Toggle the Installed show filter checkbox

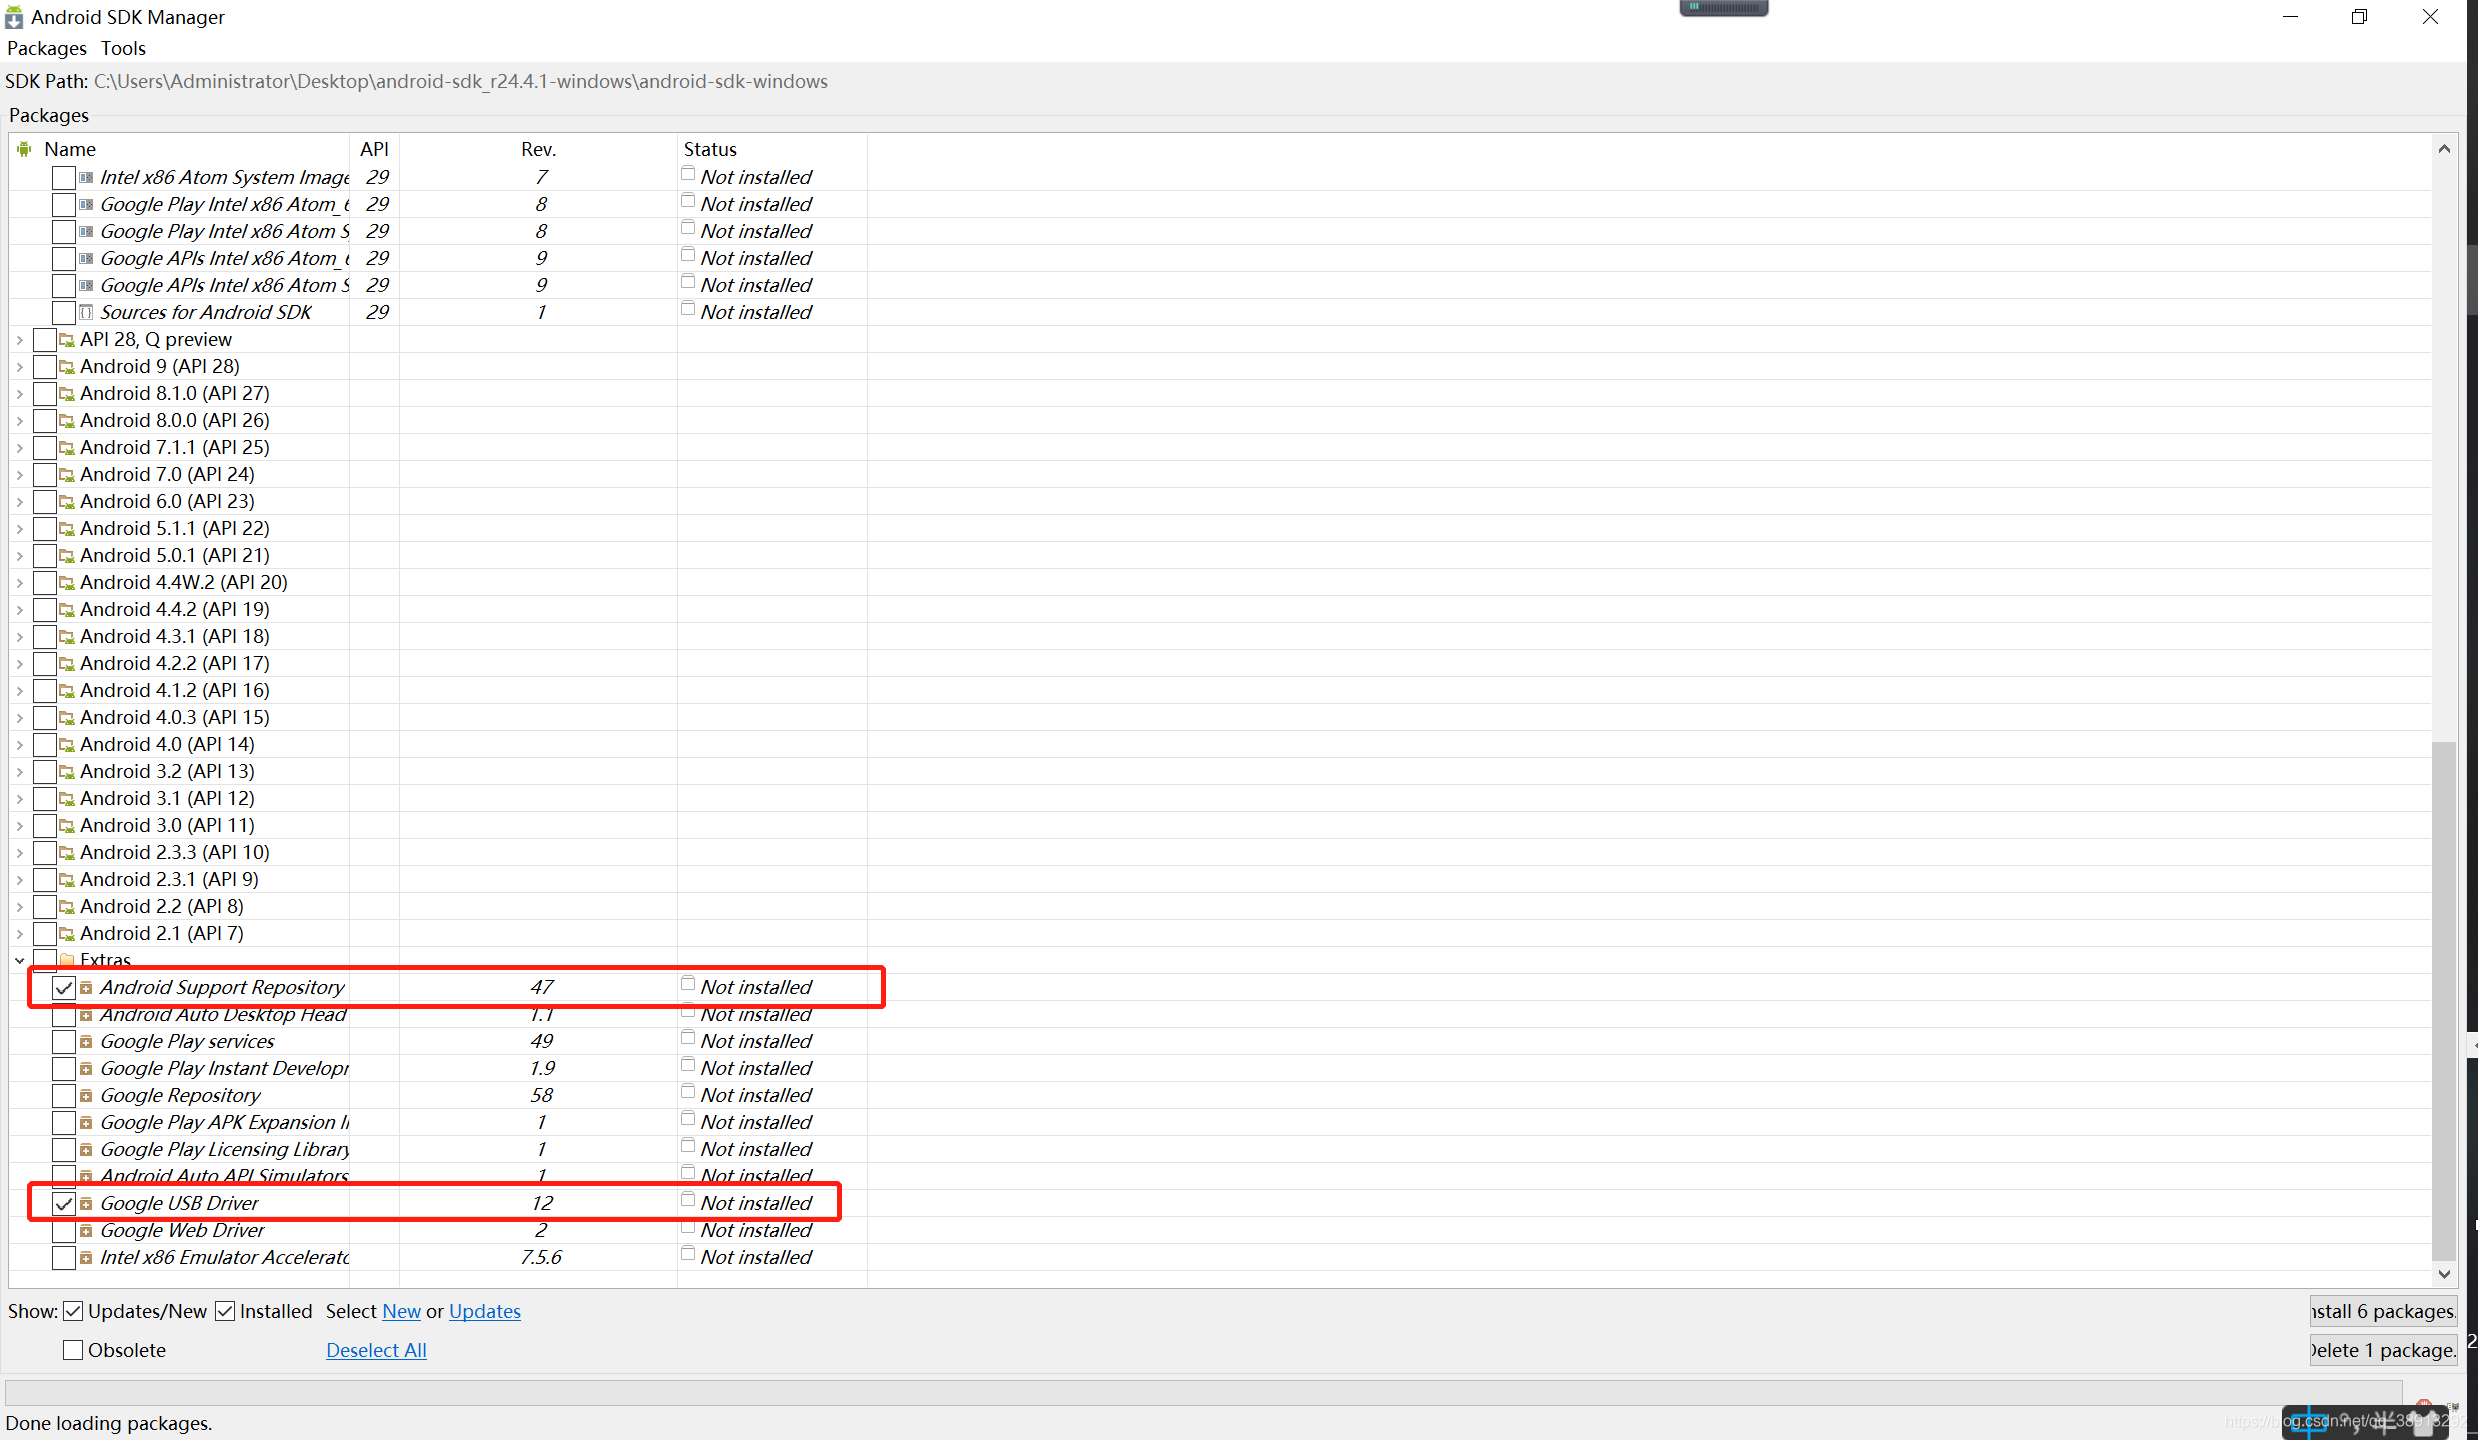(x=225, y=1312)
